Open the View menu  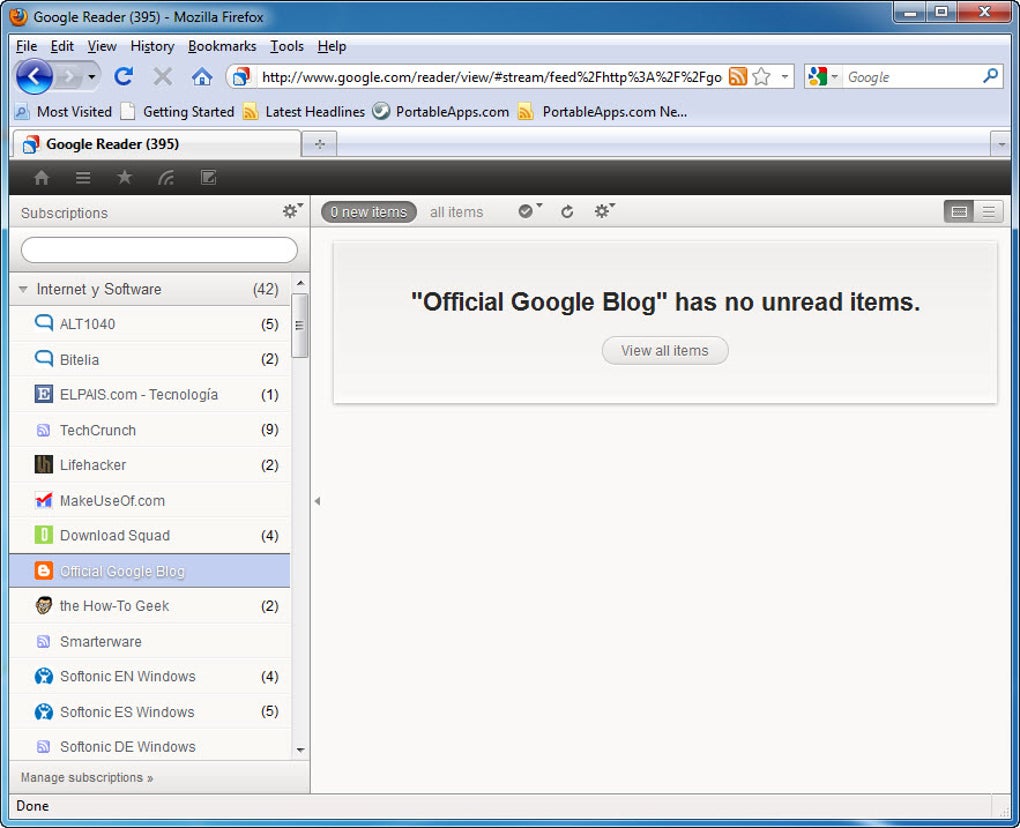(x=102, y=46)
